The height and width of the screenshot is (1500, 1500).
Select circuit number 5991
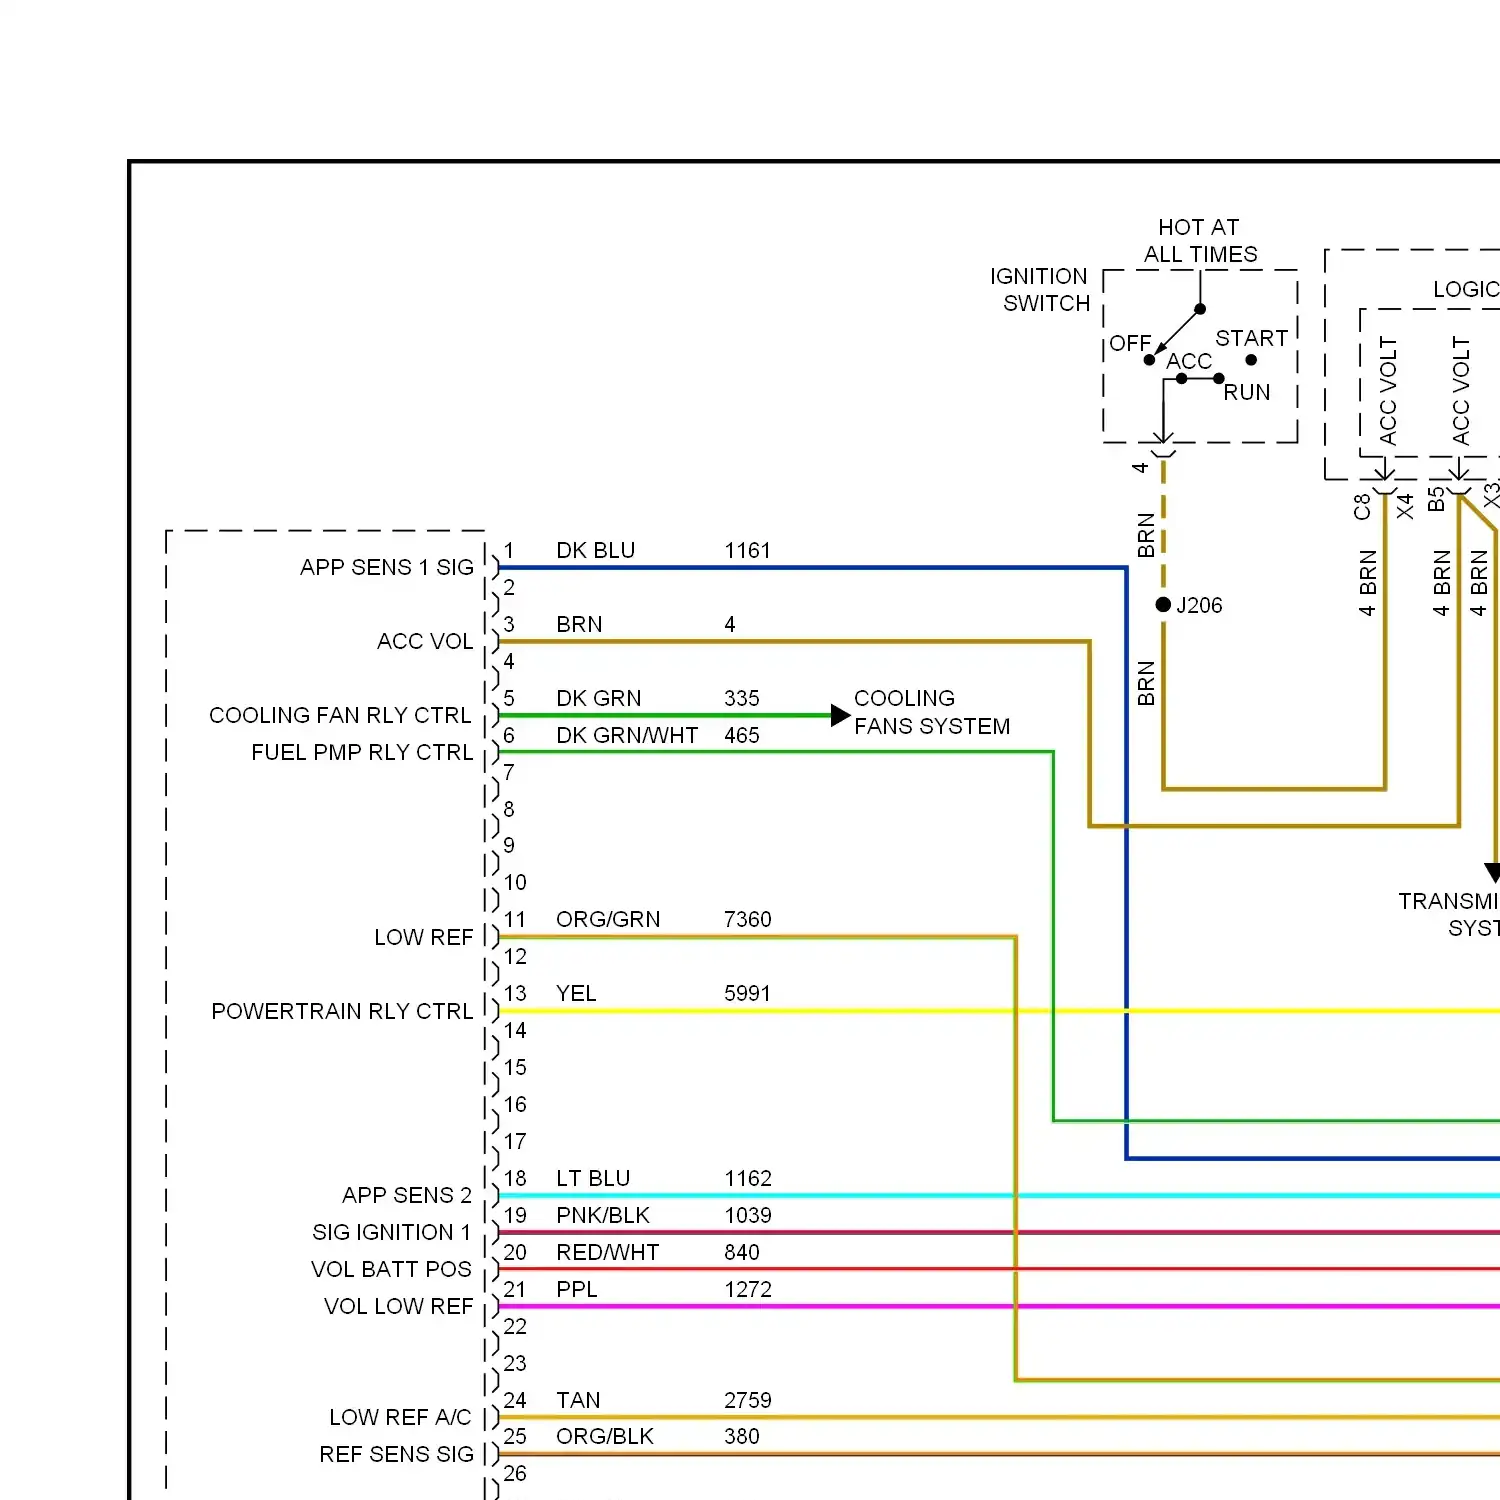point(747,993)
